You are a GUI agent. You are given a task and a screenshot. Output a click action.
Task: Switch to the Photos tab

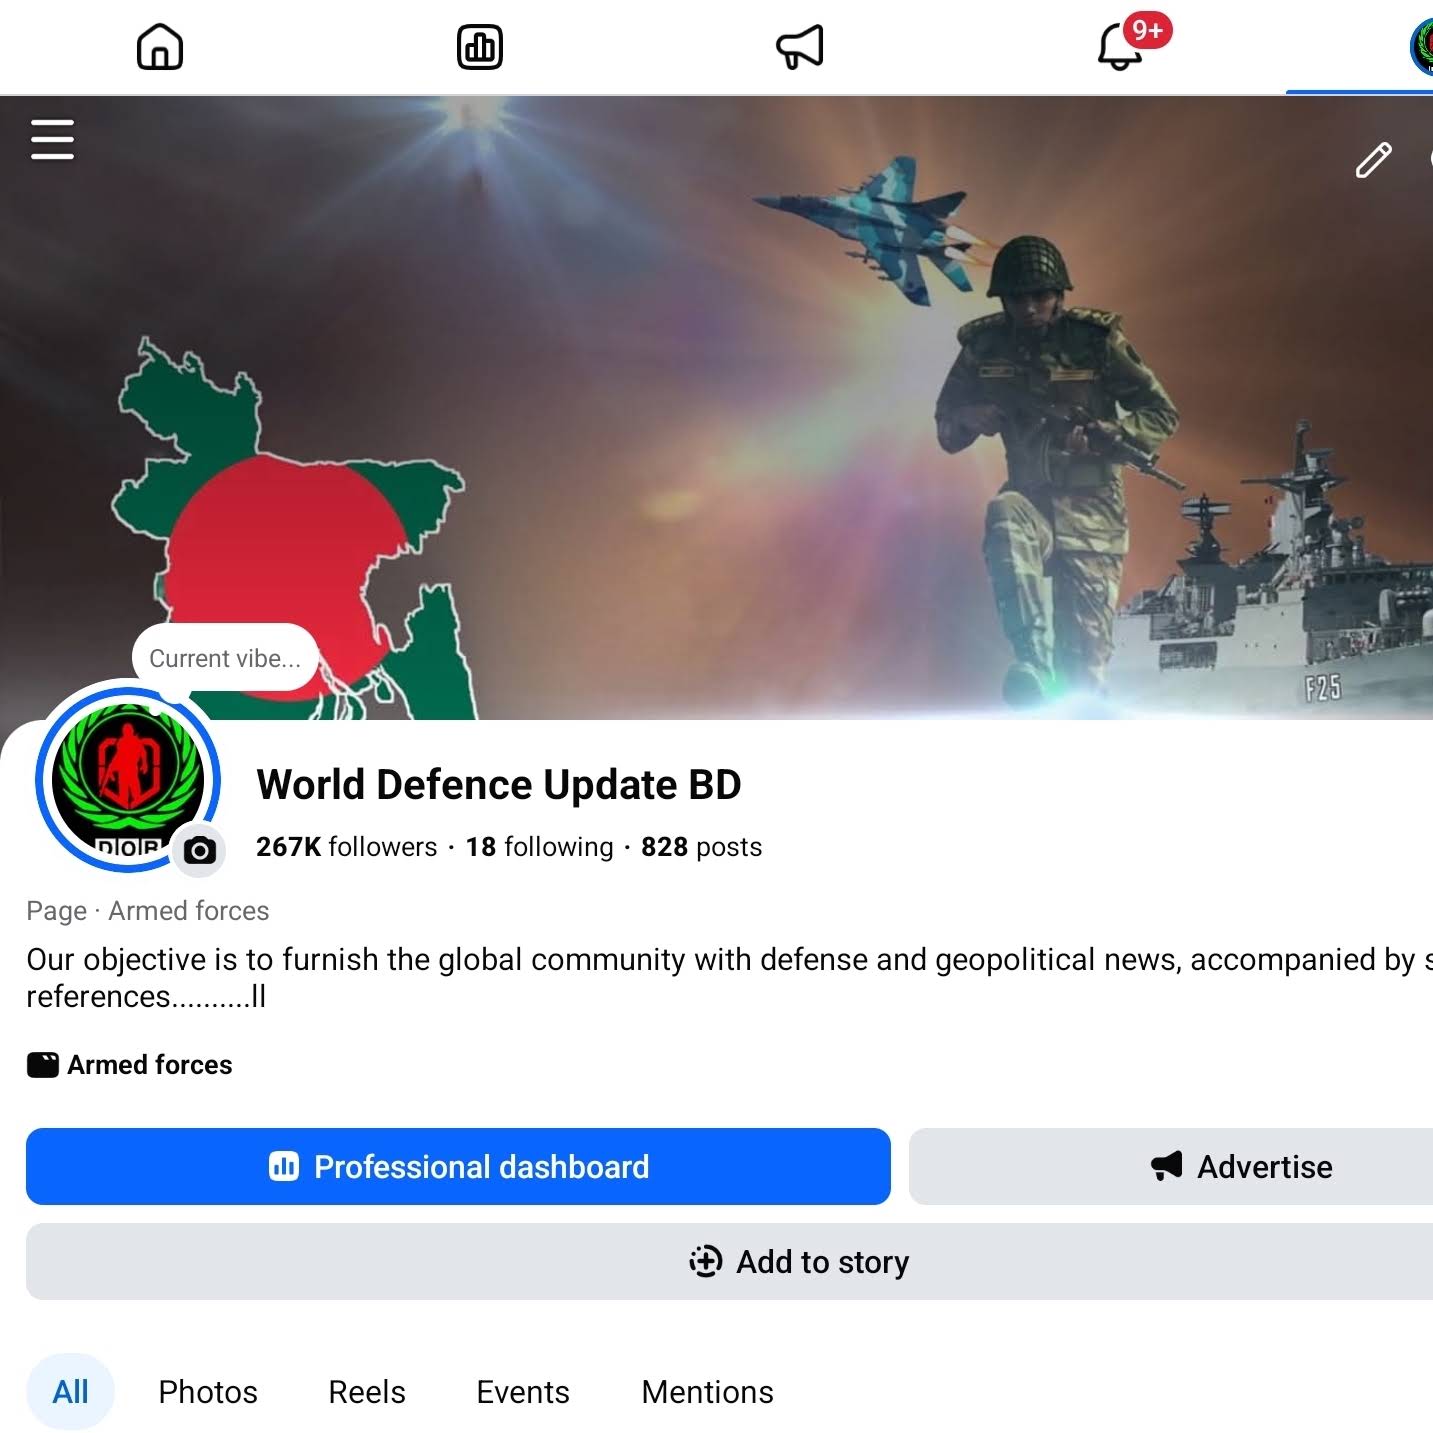point(208,1392)
